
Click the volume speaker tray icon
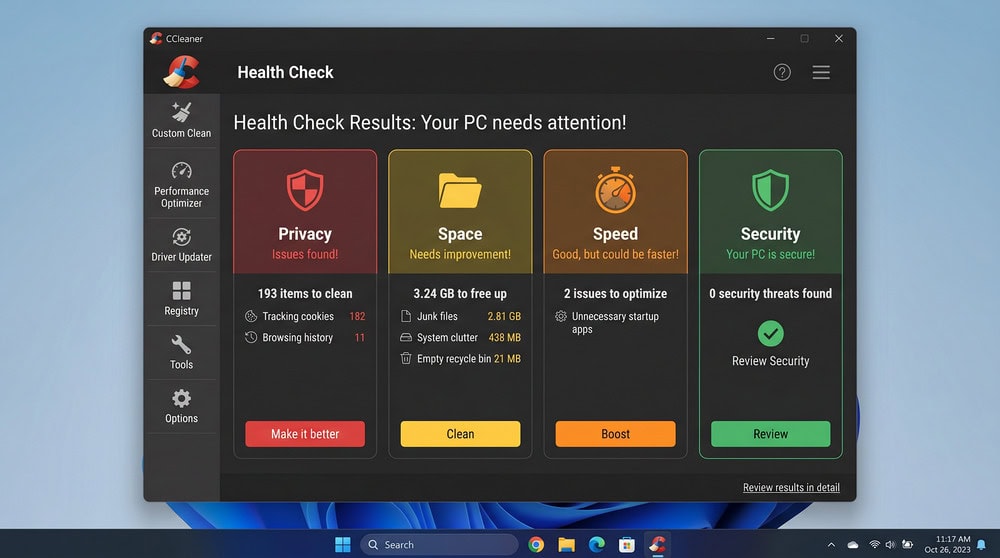click(890, 545)
